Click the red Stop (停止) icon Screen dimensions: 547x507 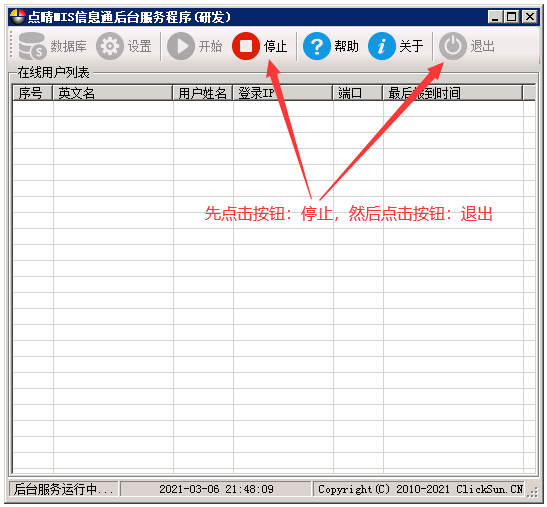[246, 46]
